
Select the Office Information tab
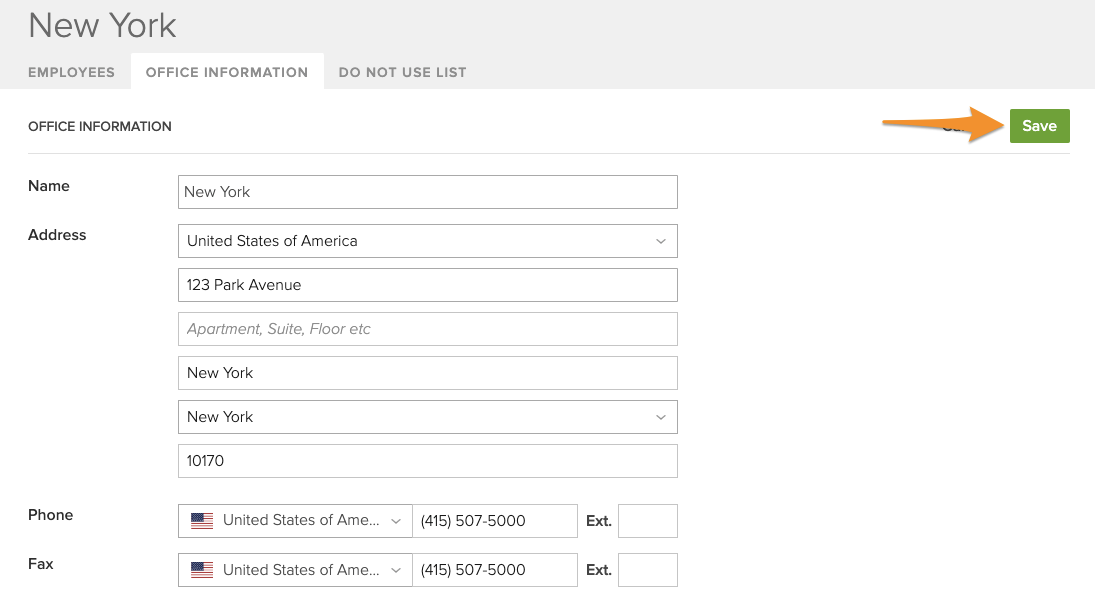point(227,72)
